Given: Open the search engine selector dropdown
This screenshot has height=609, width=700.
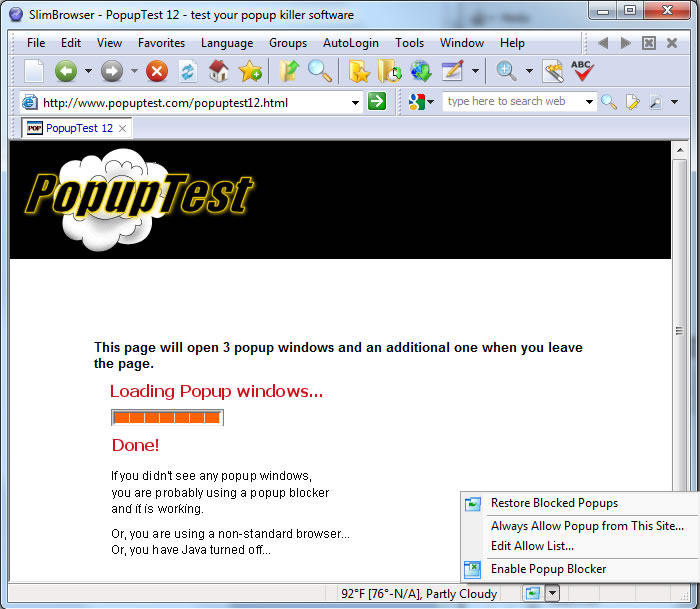Looking at the screenshot, I should [x=431, y=102].
